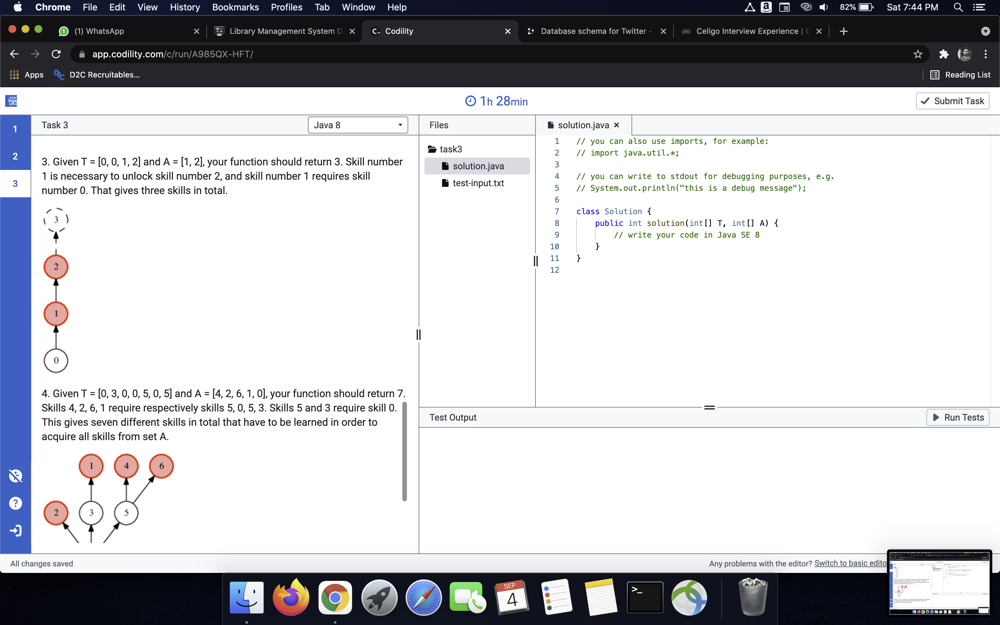
Task: Open the Bookmarks menu
Action: (x=235, y=7)
